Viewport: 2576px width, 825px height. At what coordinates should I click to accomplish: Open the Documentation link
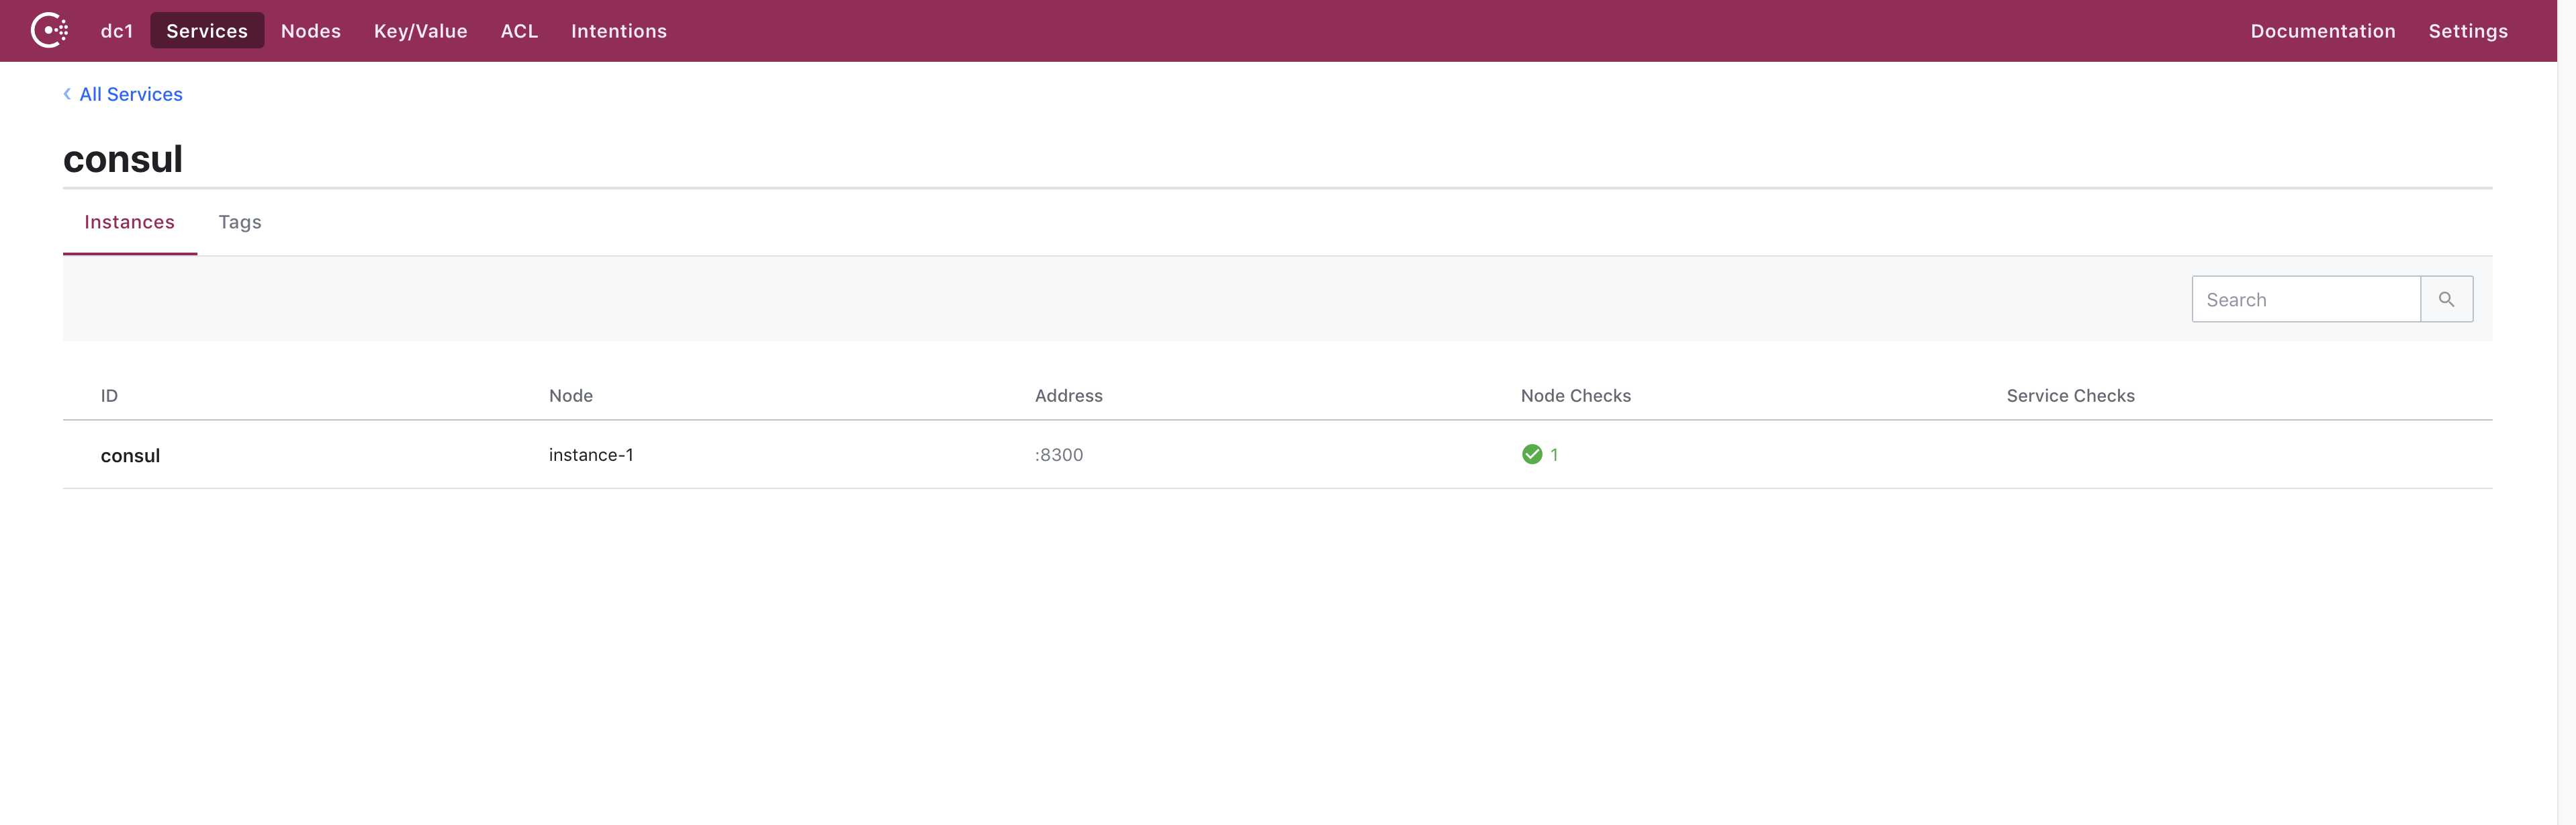[2322, 31]
